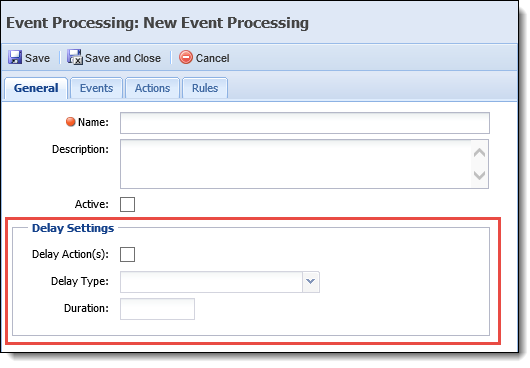Image resolution: width=530 pixels, height=368 pixels.
Task: Click the Save and Close text
Action: pyautogui.click(x=123, y=58)
